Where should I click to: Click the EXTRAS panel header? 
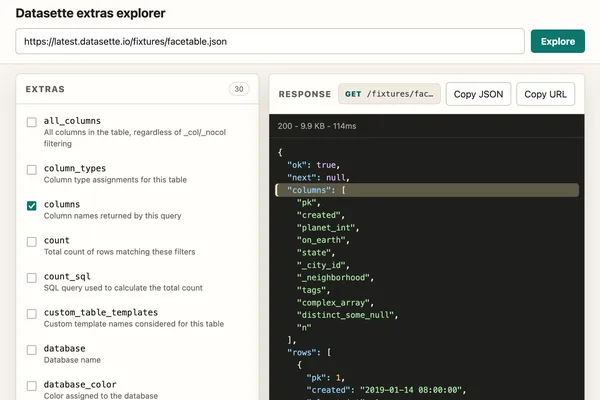click(45, 89)
